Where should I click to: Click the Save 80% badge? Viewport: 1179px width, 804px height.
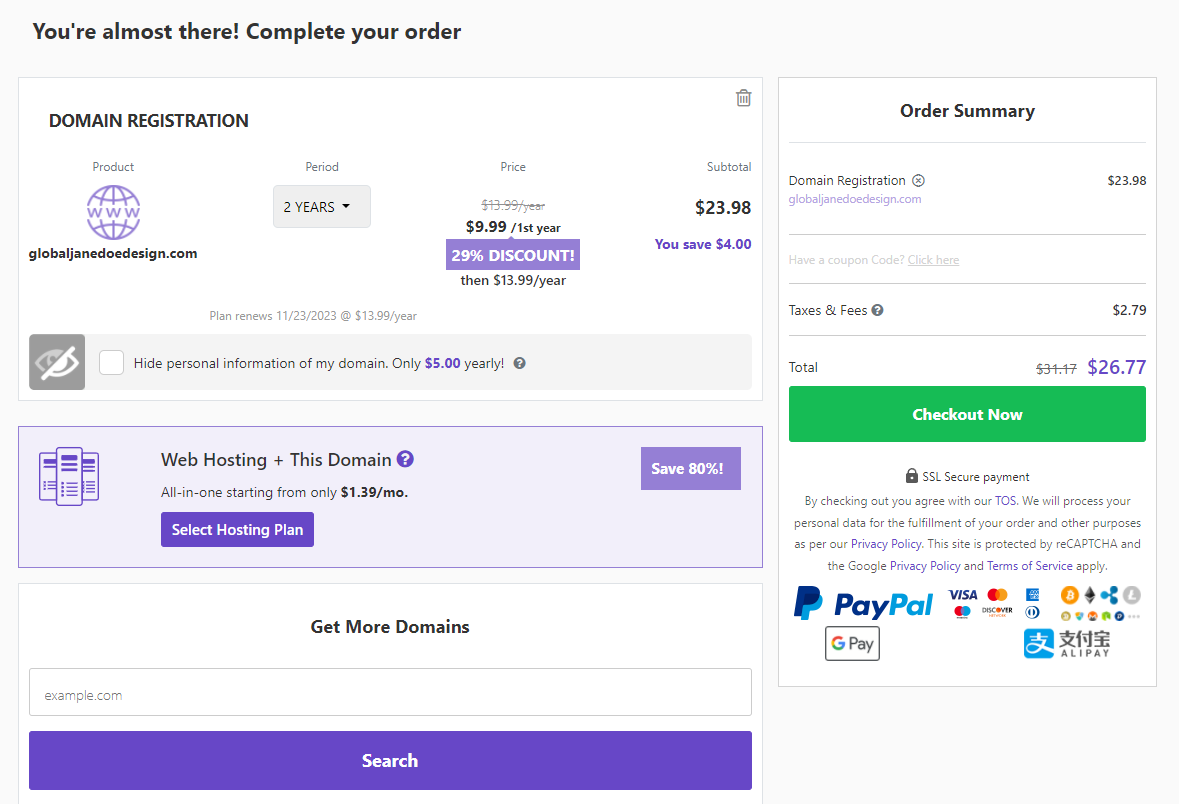[x=690, y=468]
